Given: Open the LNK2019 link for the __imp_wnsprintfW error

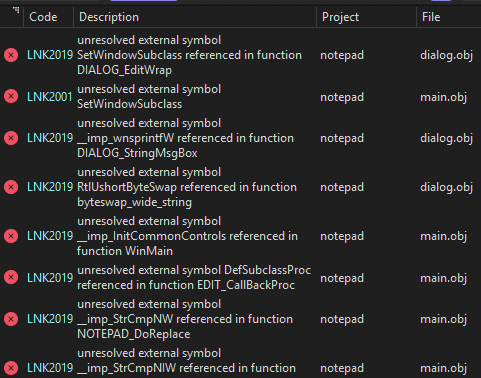Looking at the screenshot, I should [50, 138].
